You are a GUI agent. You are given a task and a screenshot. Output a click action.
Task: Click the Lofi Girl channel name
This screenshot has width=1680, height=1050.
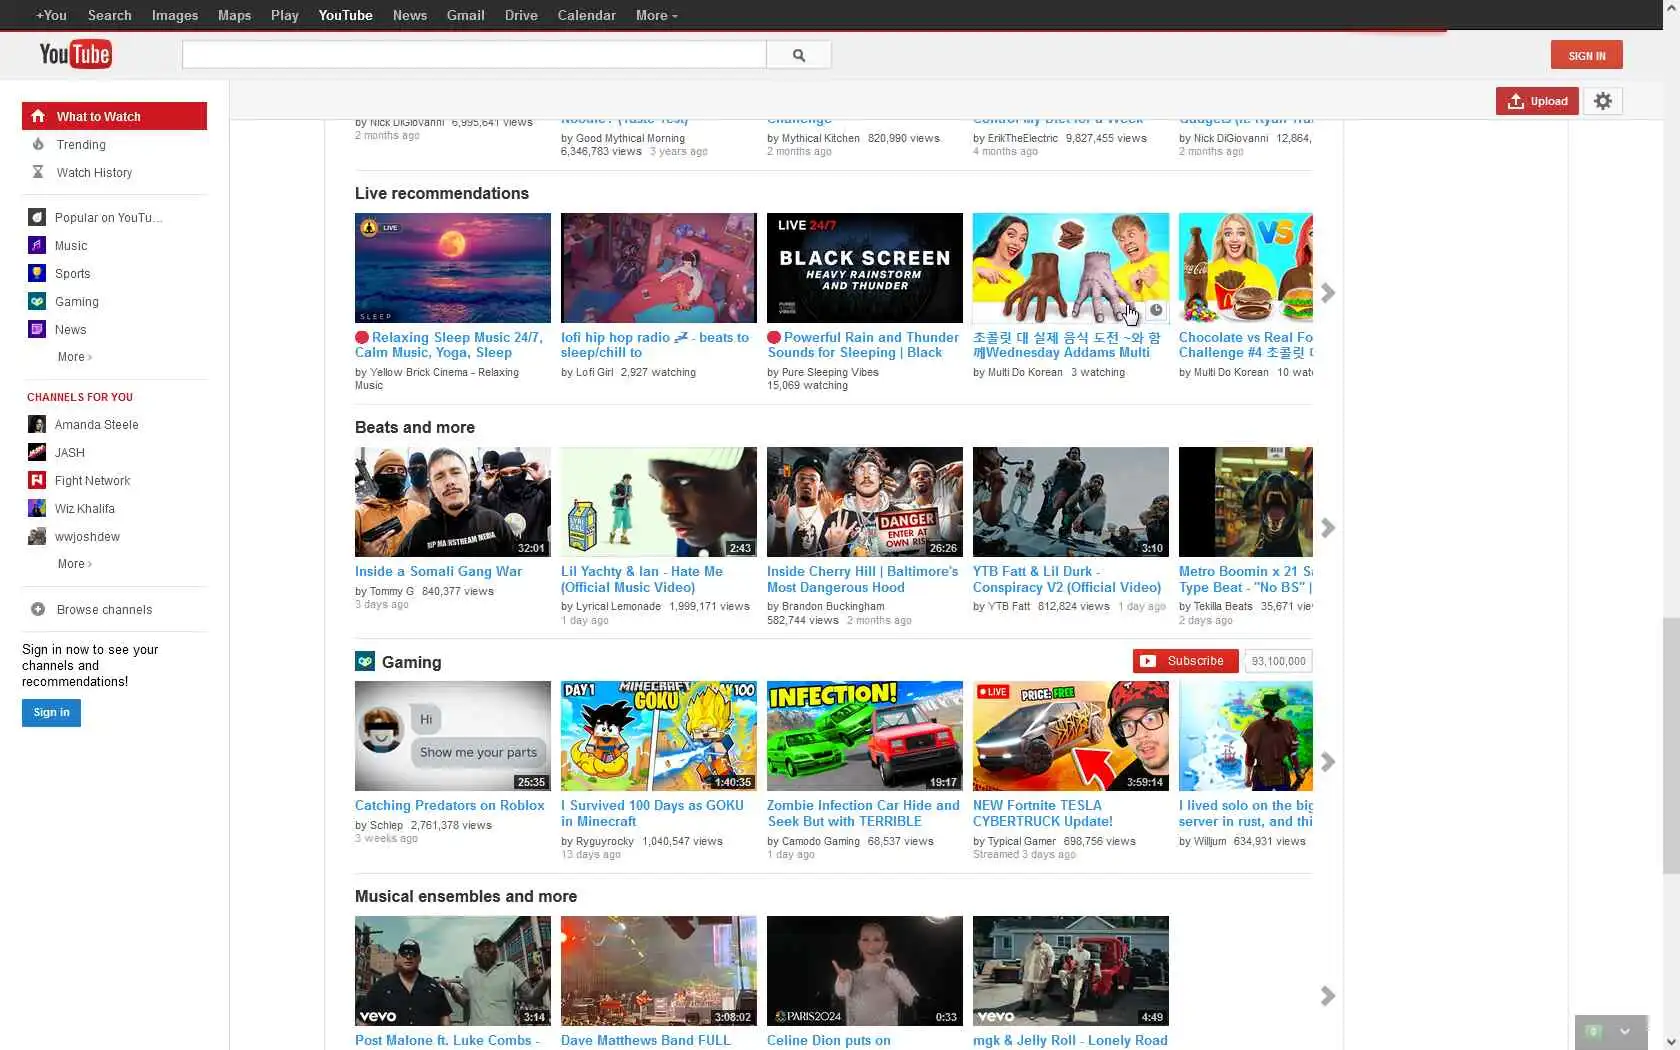tap(593, 372)
